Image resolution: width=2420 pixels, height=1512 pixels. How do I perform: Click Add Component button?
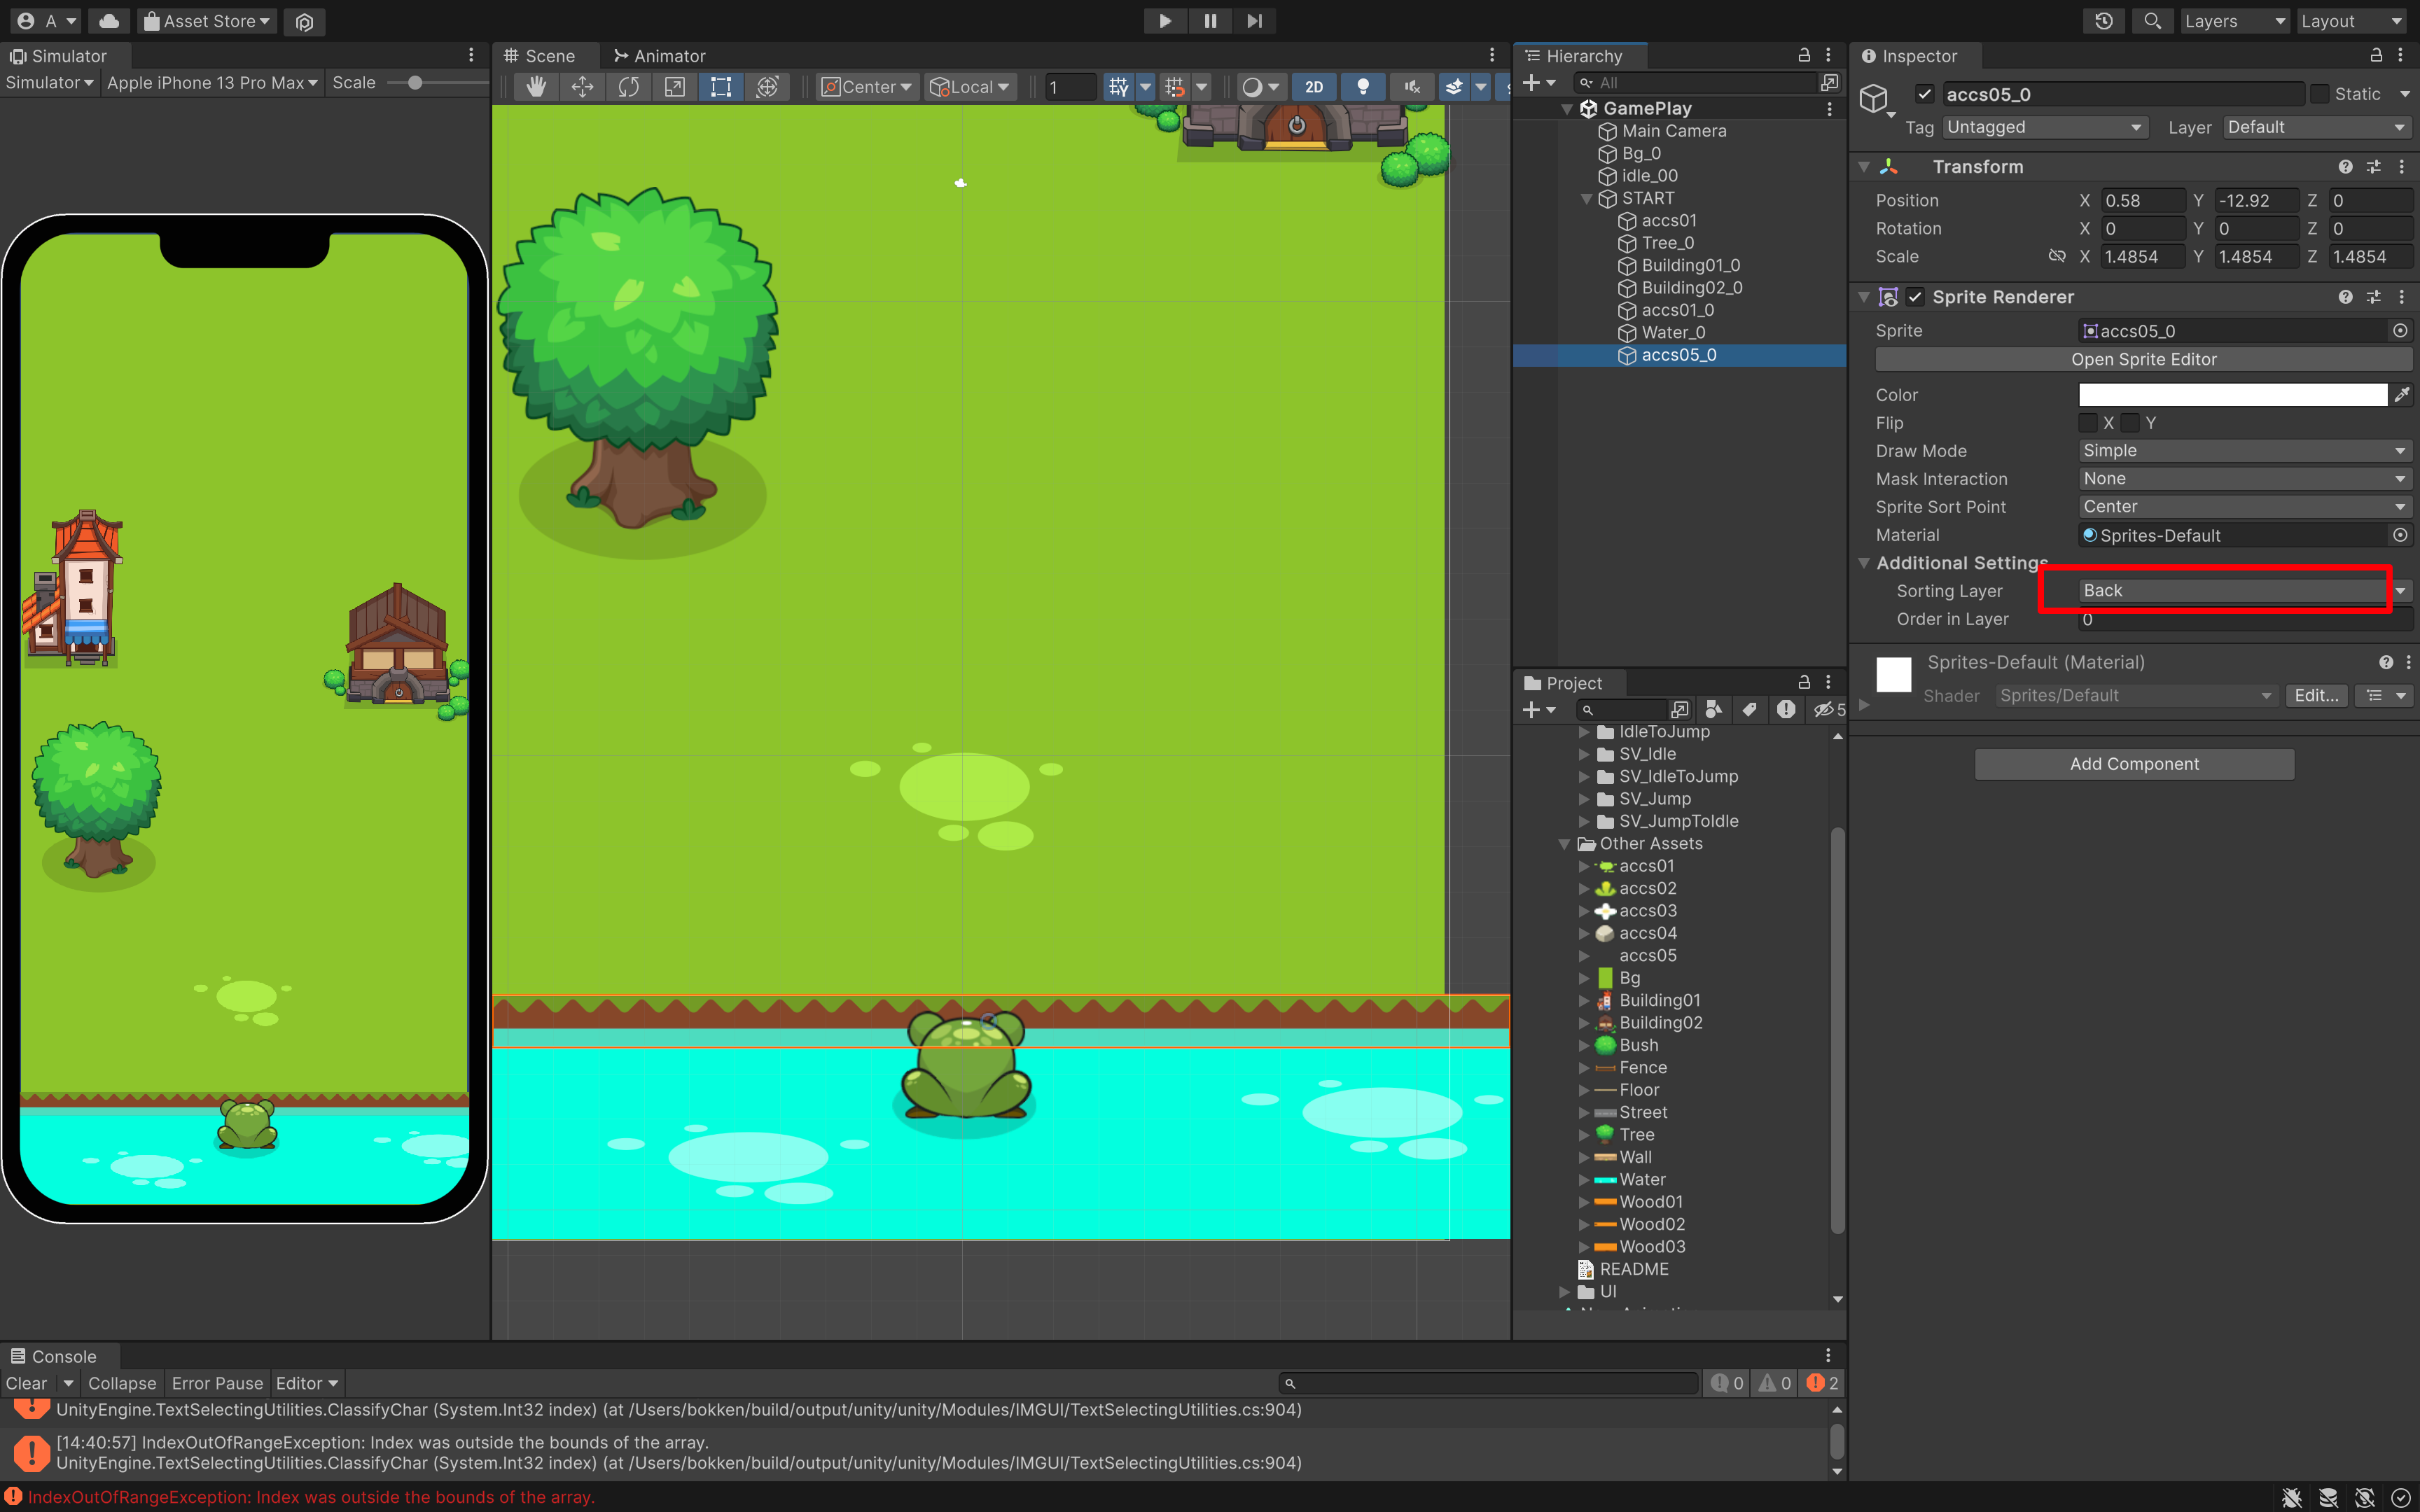click(2134, 764)
